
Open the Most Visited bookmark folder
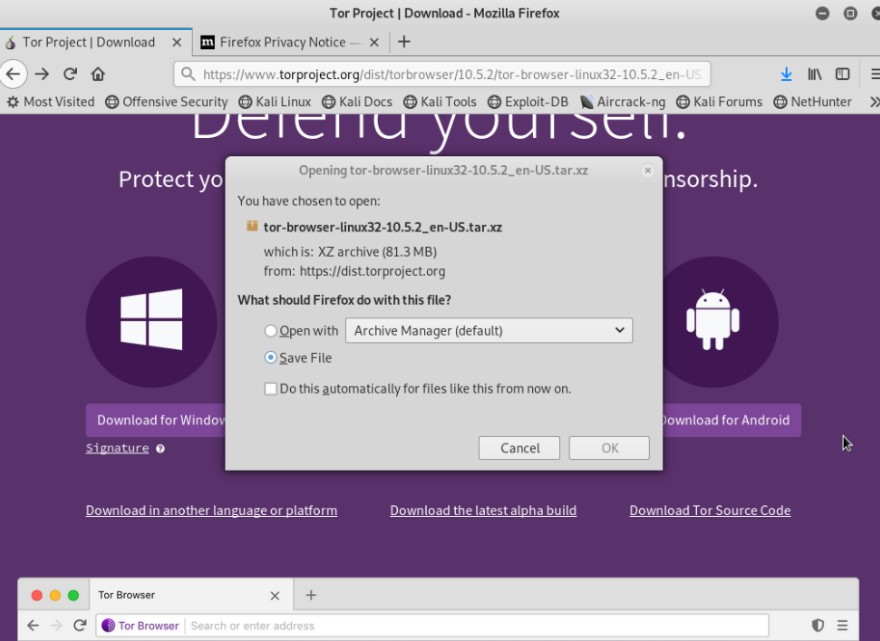point(51,102)
